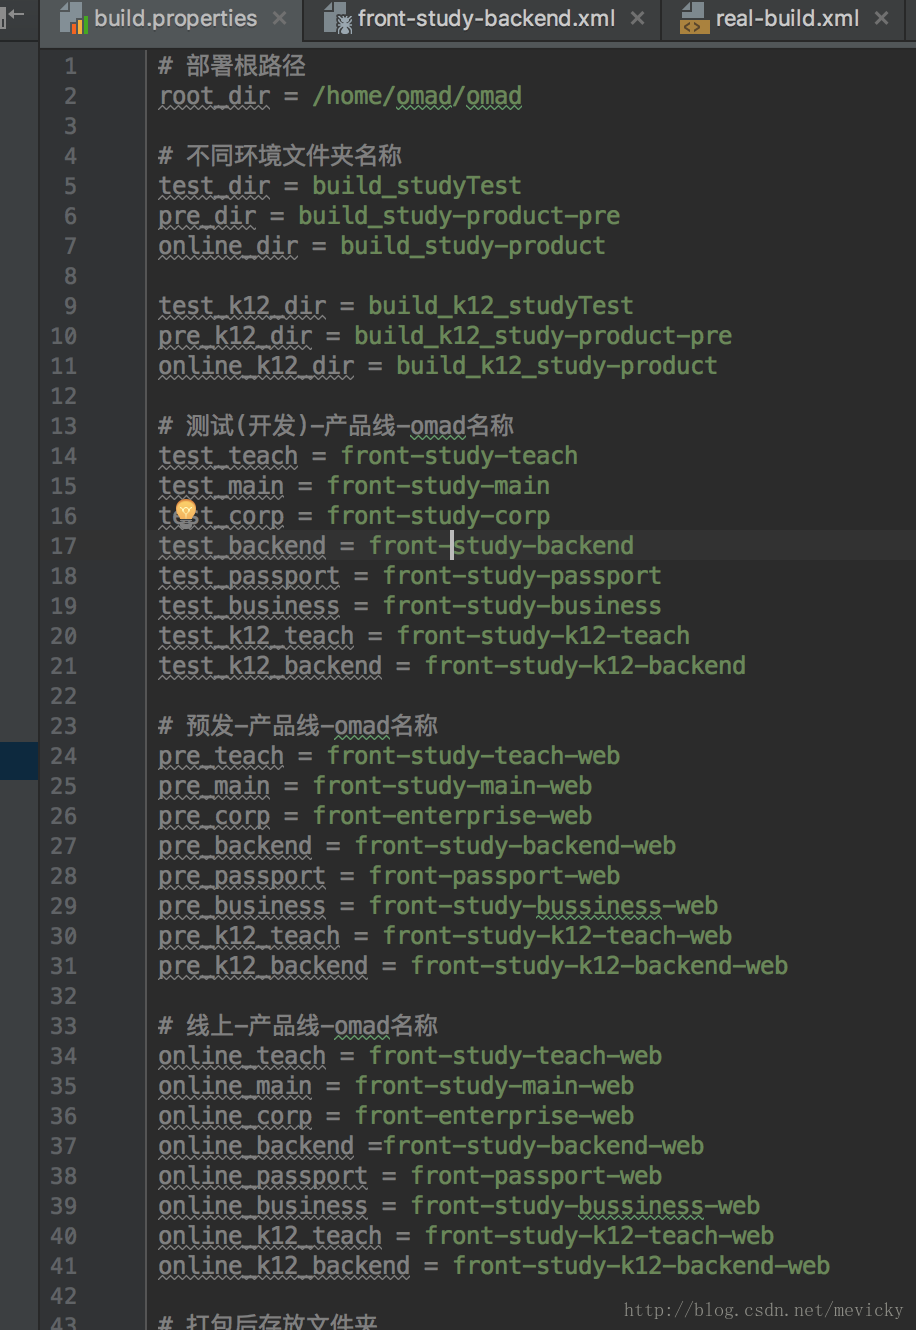Screen dimensions: 916x1330
Task: Click the front-enterprise-web value on the pre_corp line
Action: tap(452, 816)
